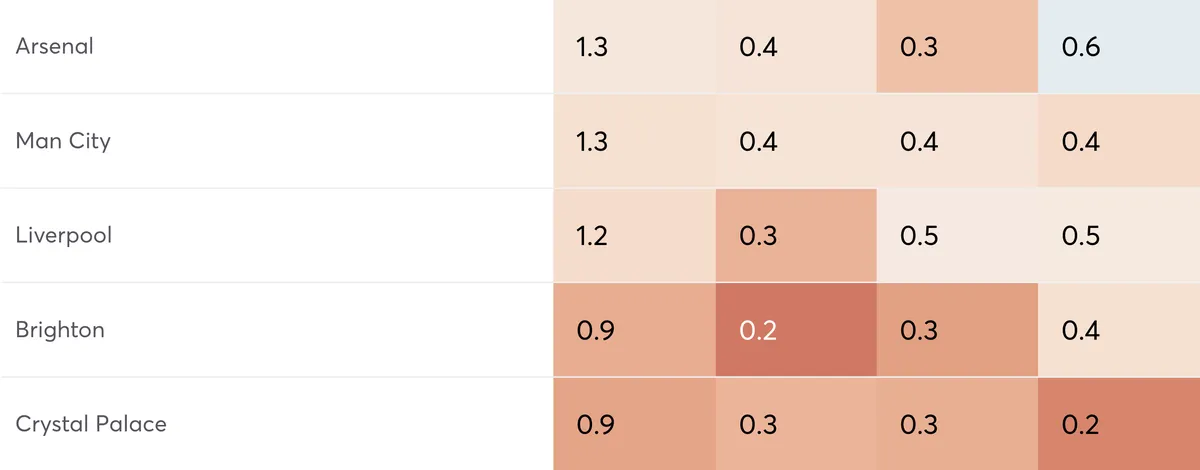Click the Arsenal team name
Viewport: 1200px width, 470px height.
(x=54, y=46)
